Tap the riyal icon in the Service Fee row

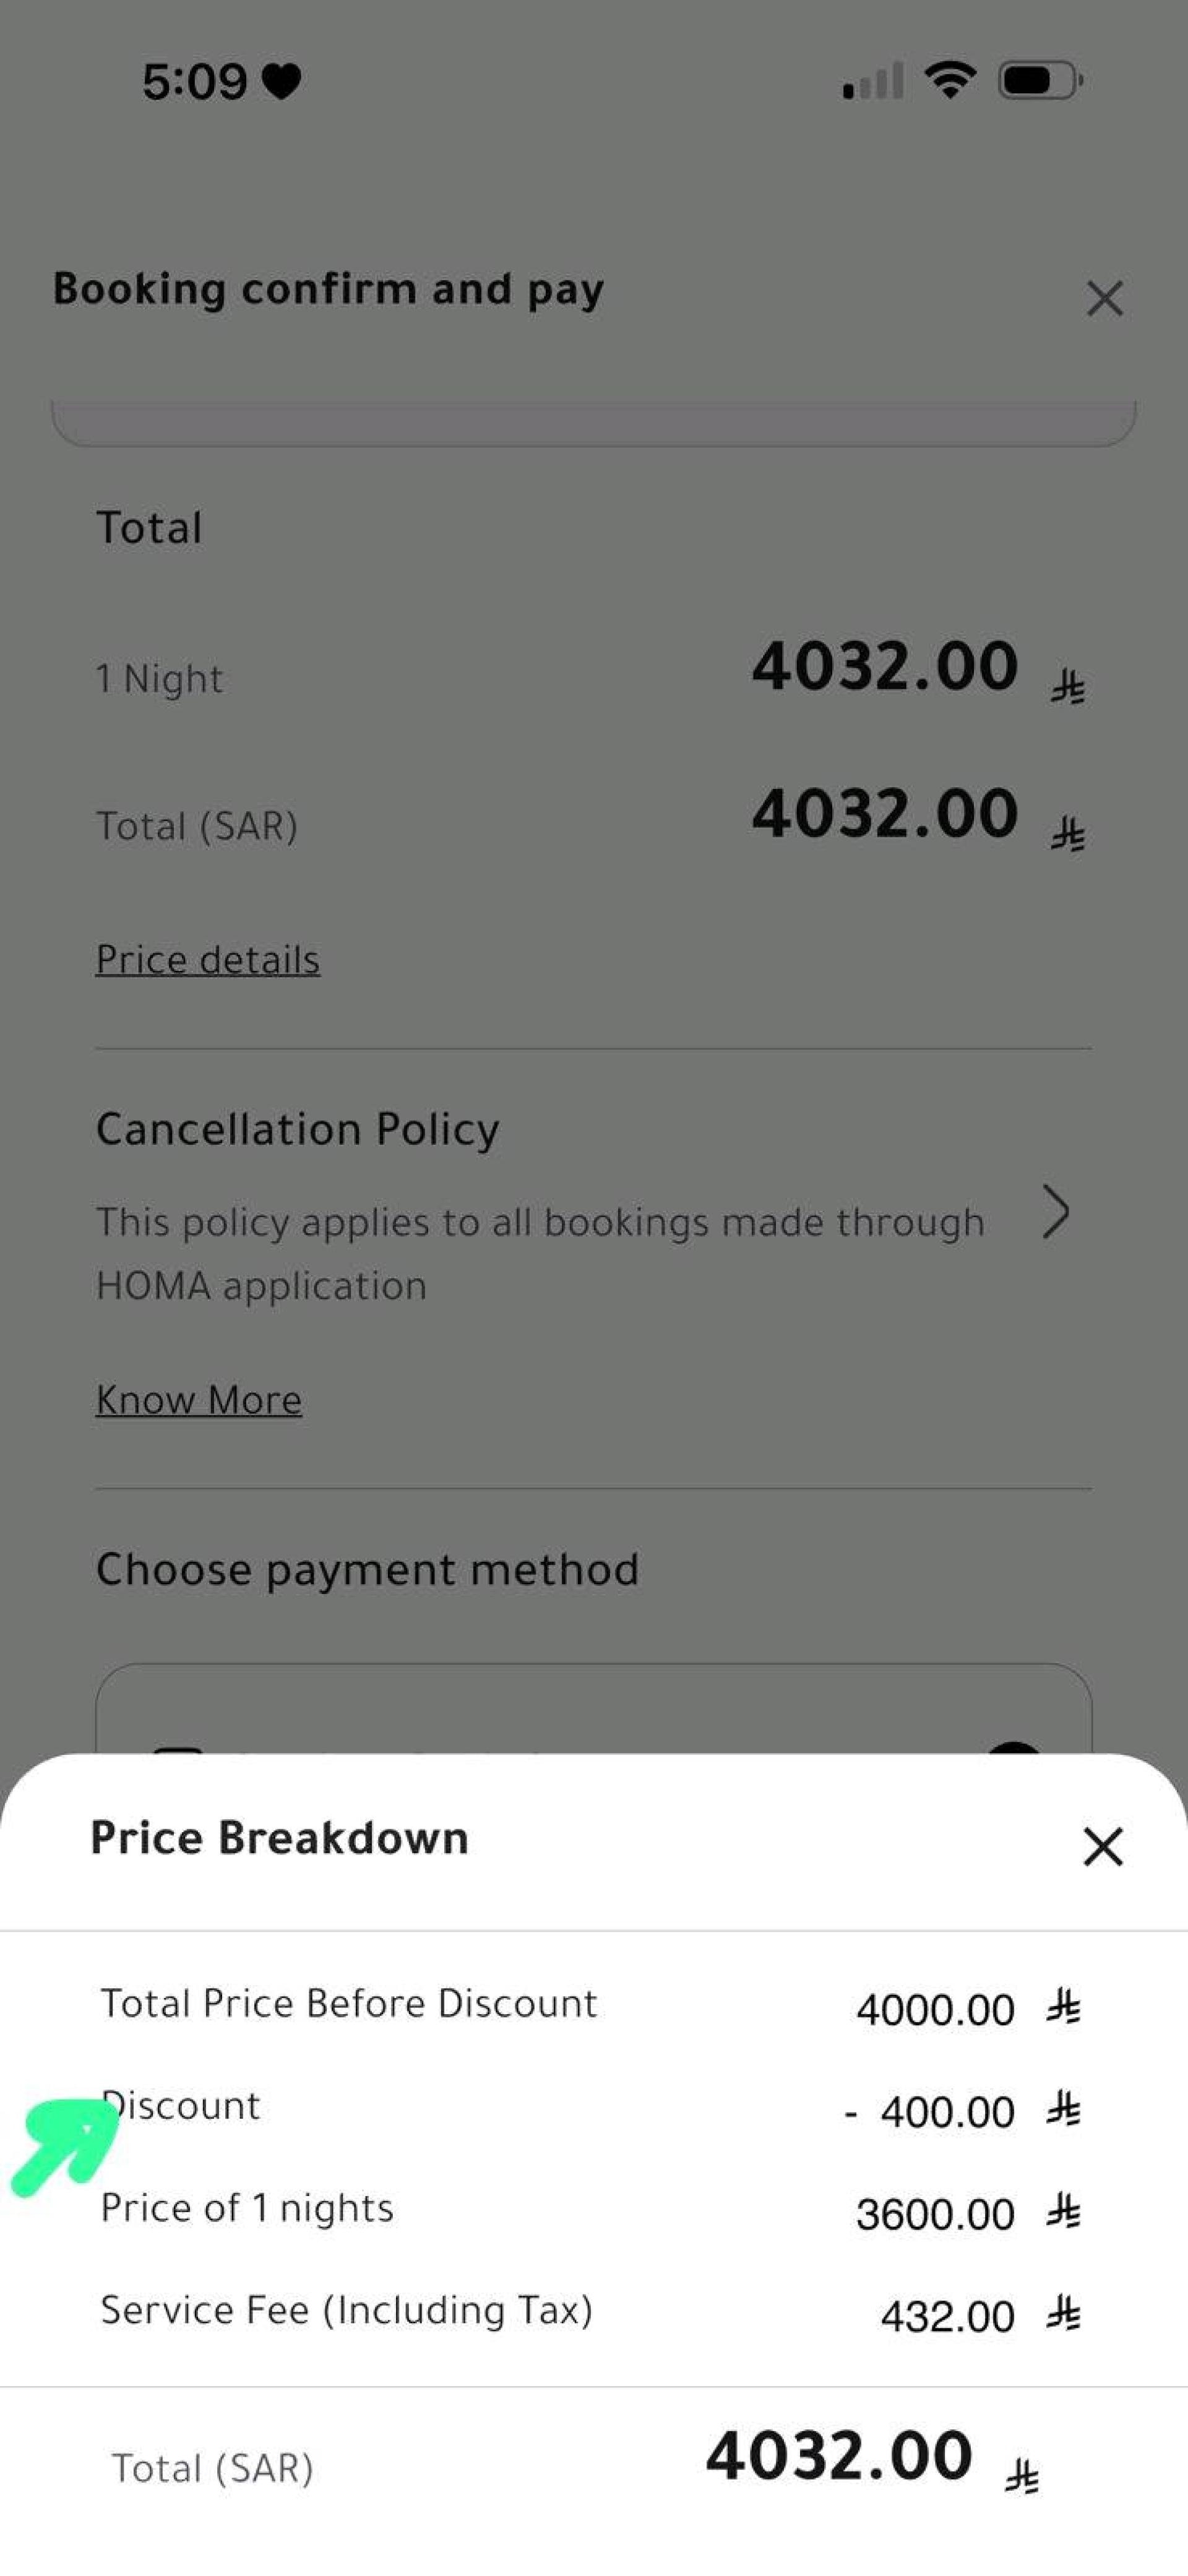pyautogui.click(x=1064, y=2314)
